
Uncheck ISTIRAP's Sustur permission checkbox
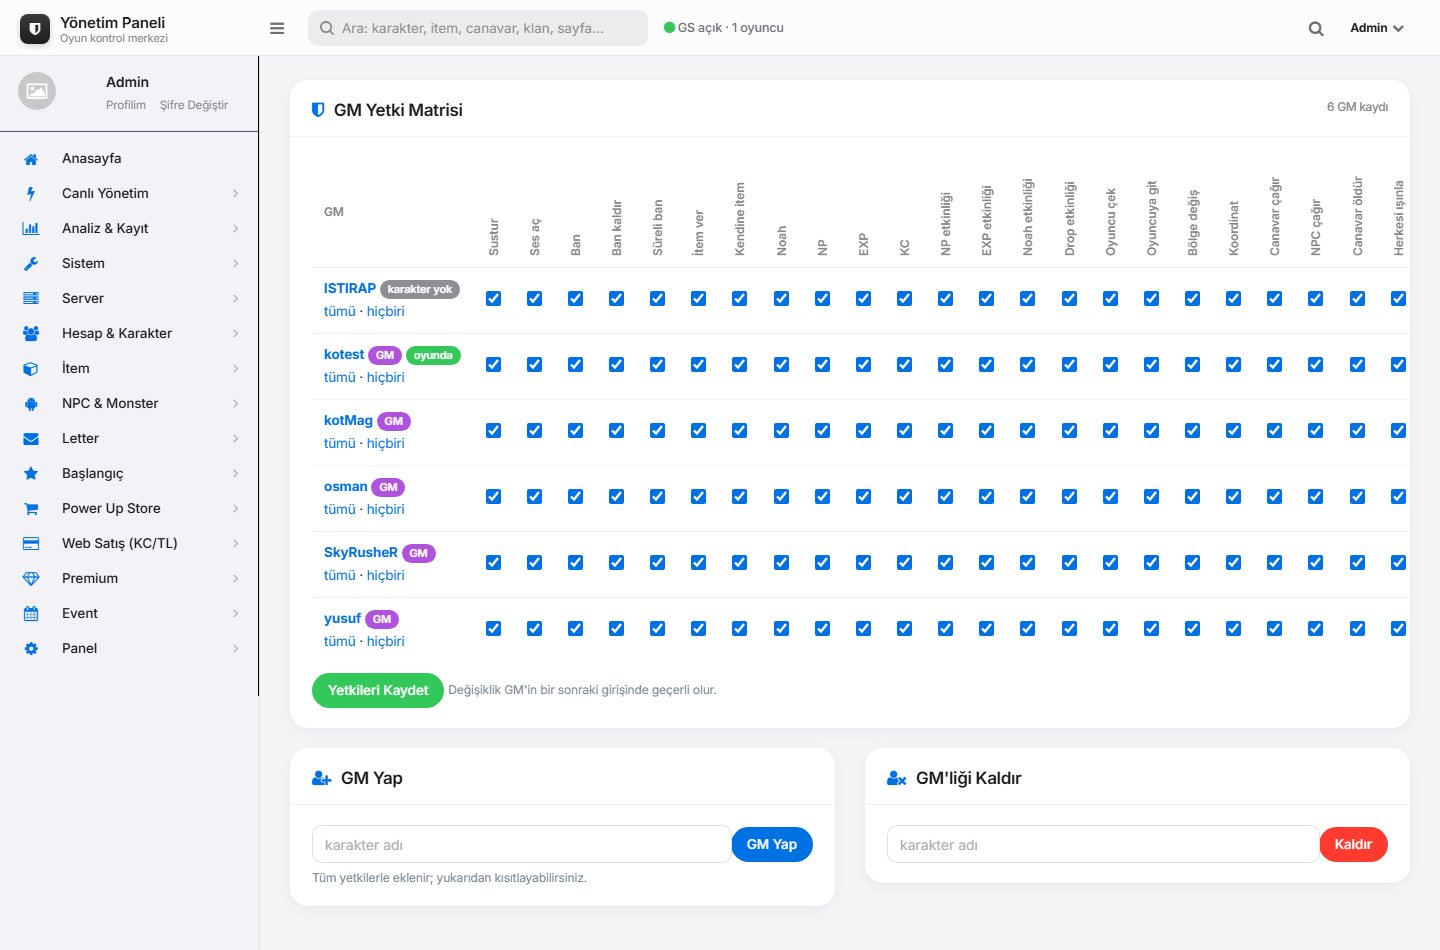(x=493, y=298)
